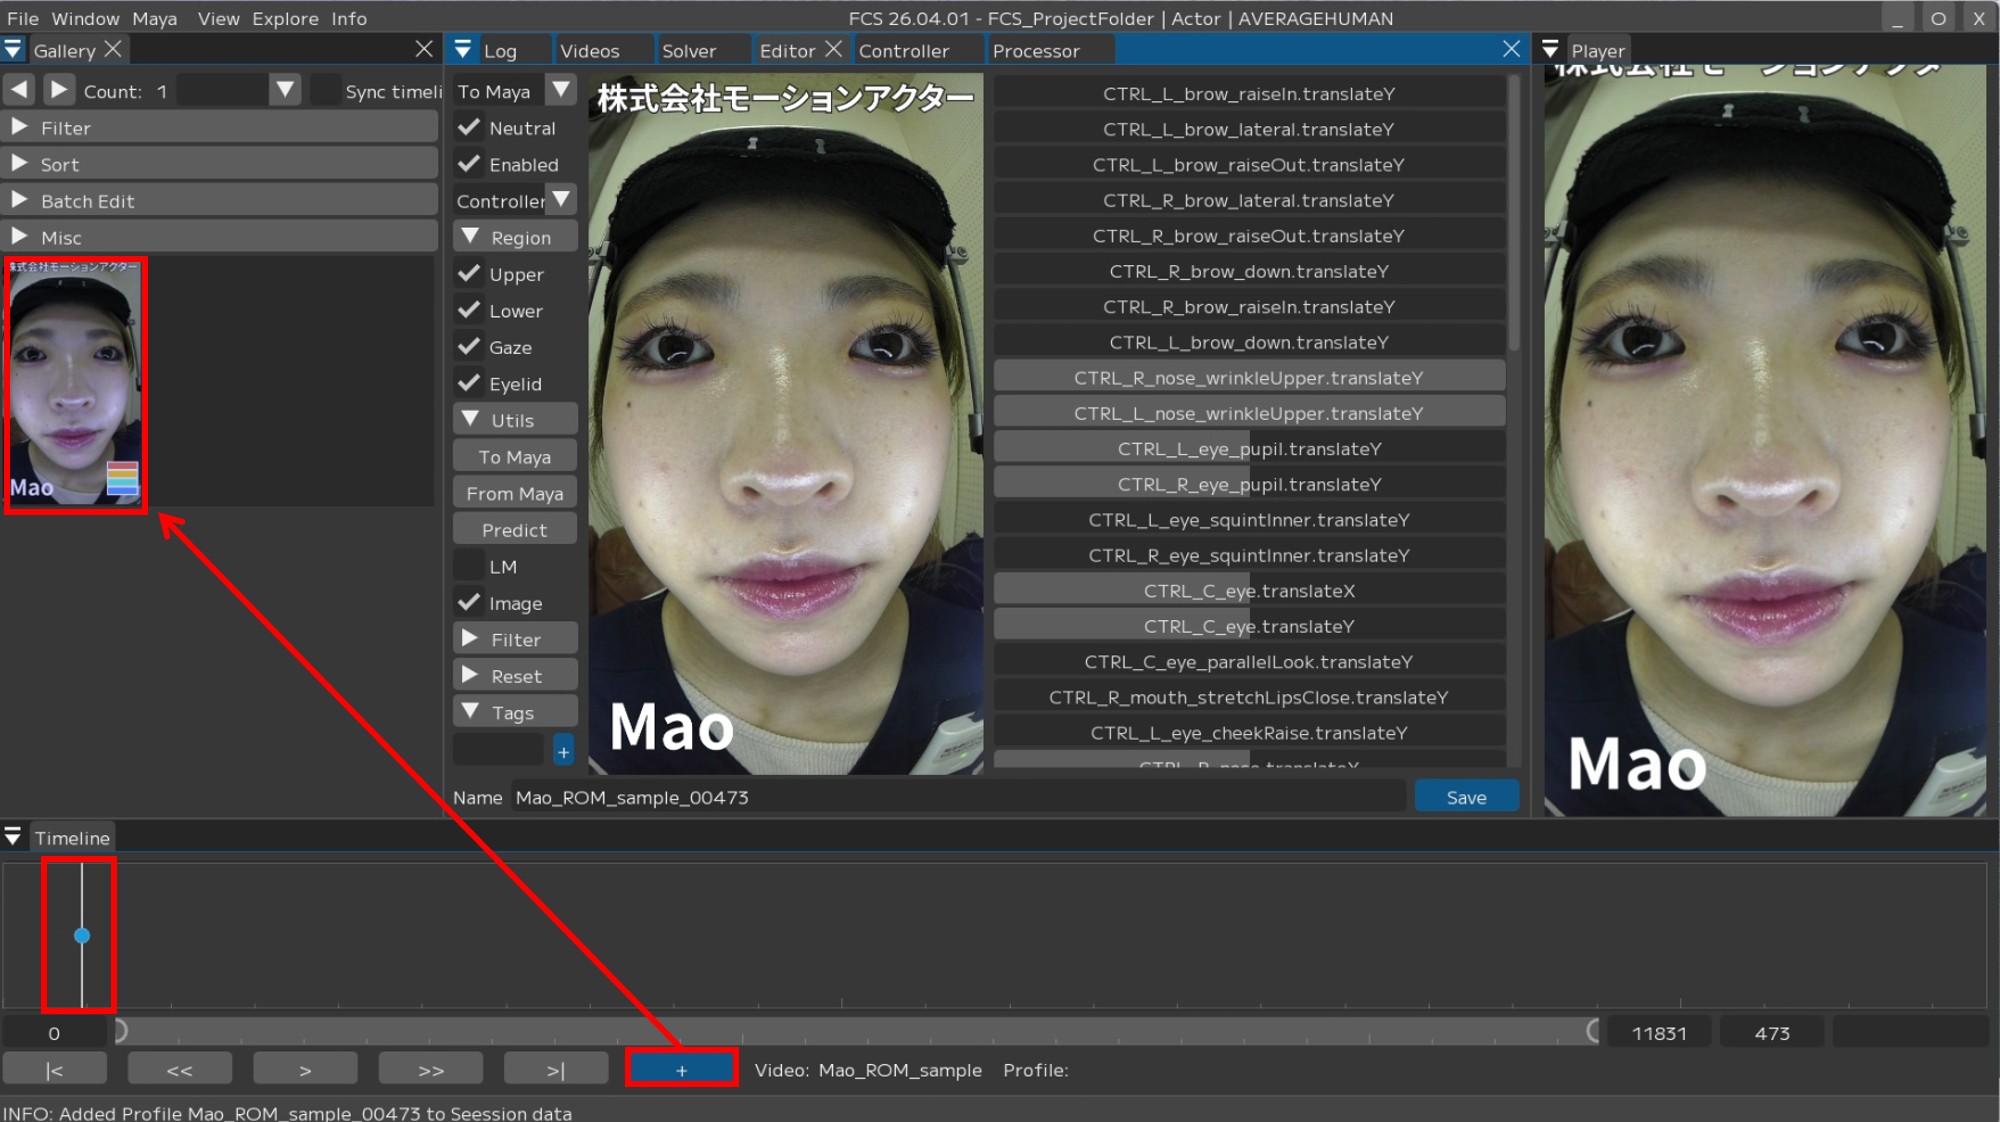Viewport: 2000px width, 1122px height.
Task: Click the Predict button
Action: [514, 530]
